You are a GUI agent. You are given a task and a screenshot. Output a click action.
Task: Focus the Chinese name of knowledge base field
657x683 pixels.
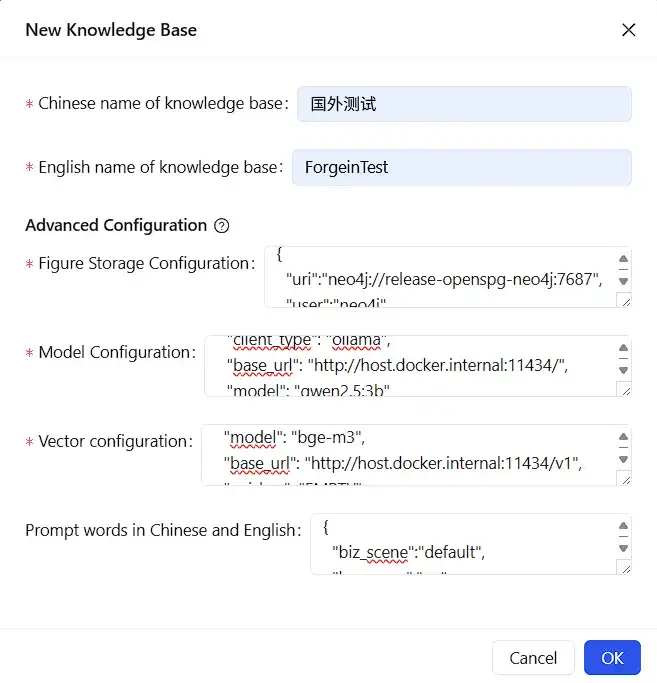[464, 104]
